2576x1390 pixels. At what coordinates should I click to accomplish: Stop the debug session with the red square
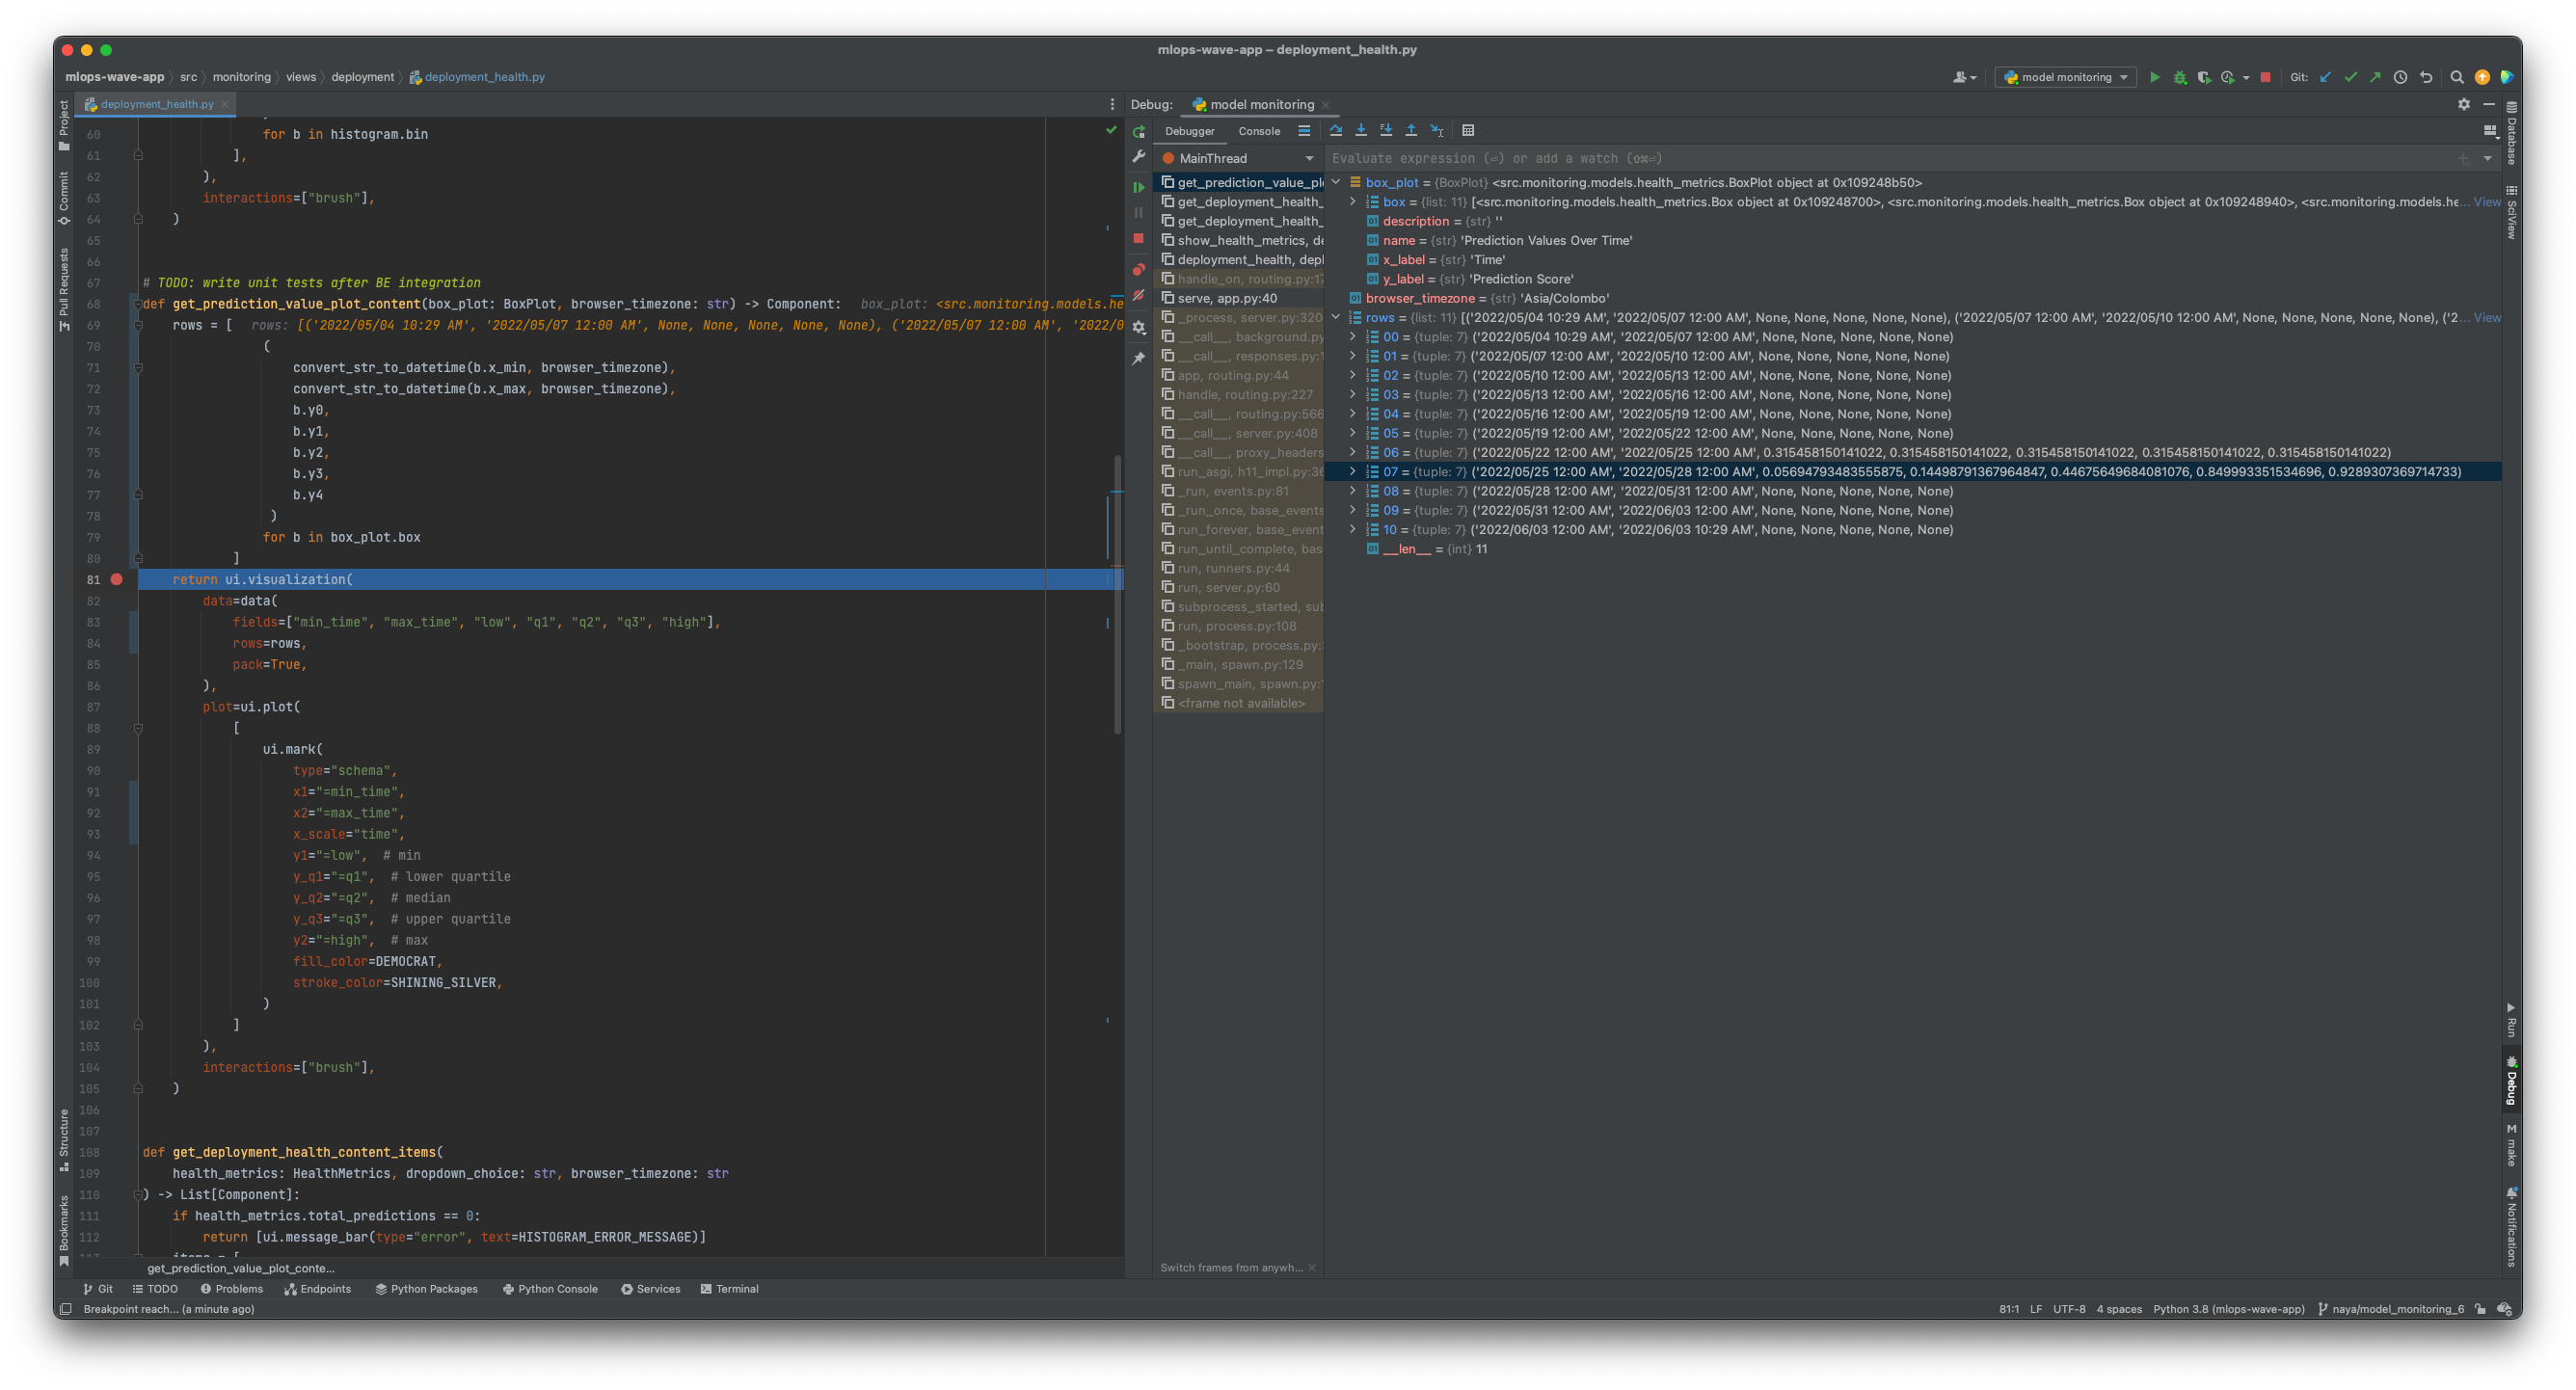(x=2266, y=77)
